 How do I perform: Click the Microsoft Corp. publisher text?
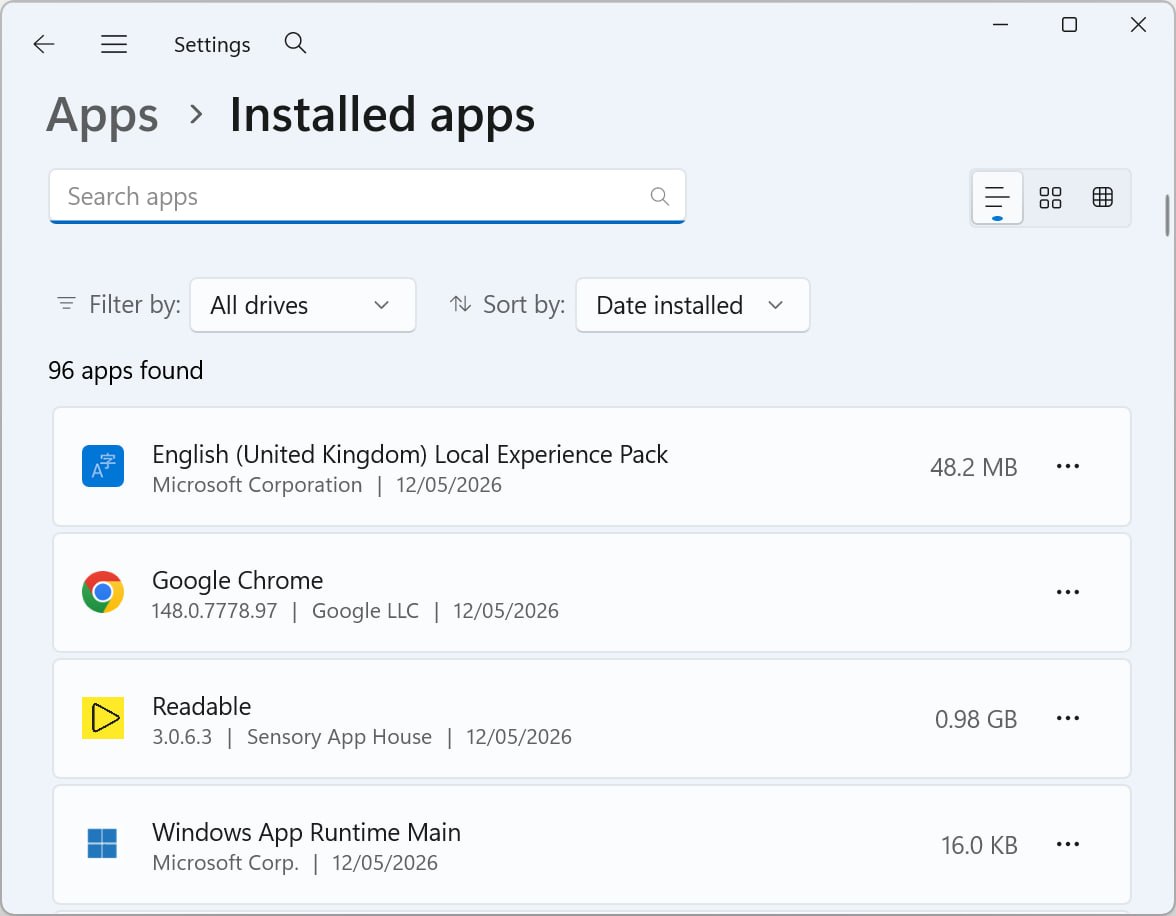coord(225,863)
